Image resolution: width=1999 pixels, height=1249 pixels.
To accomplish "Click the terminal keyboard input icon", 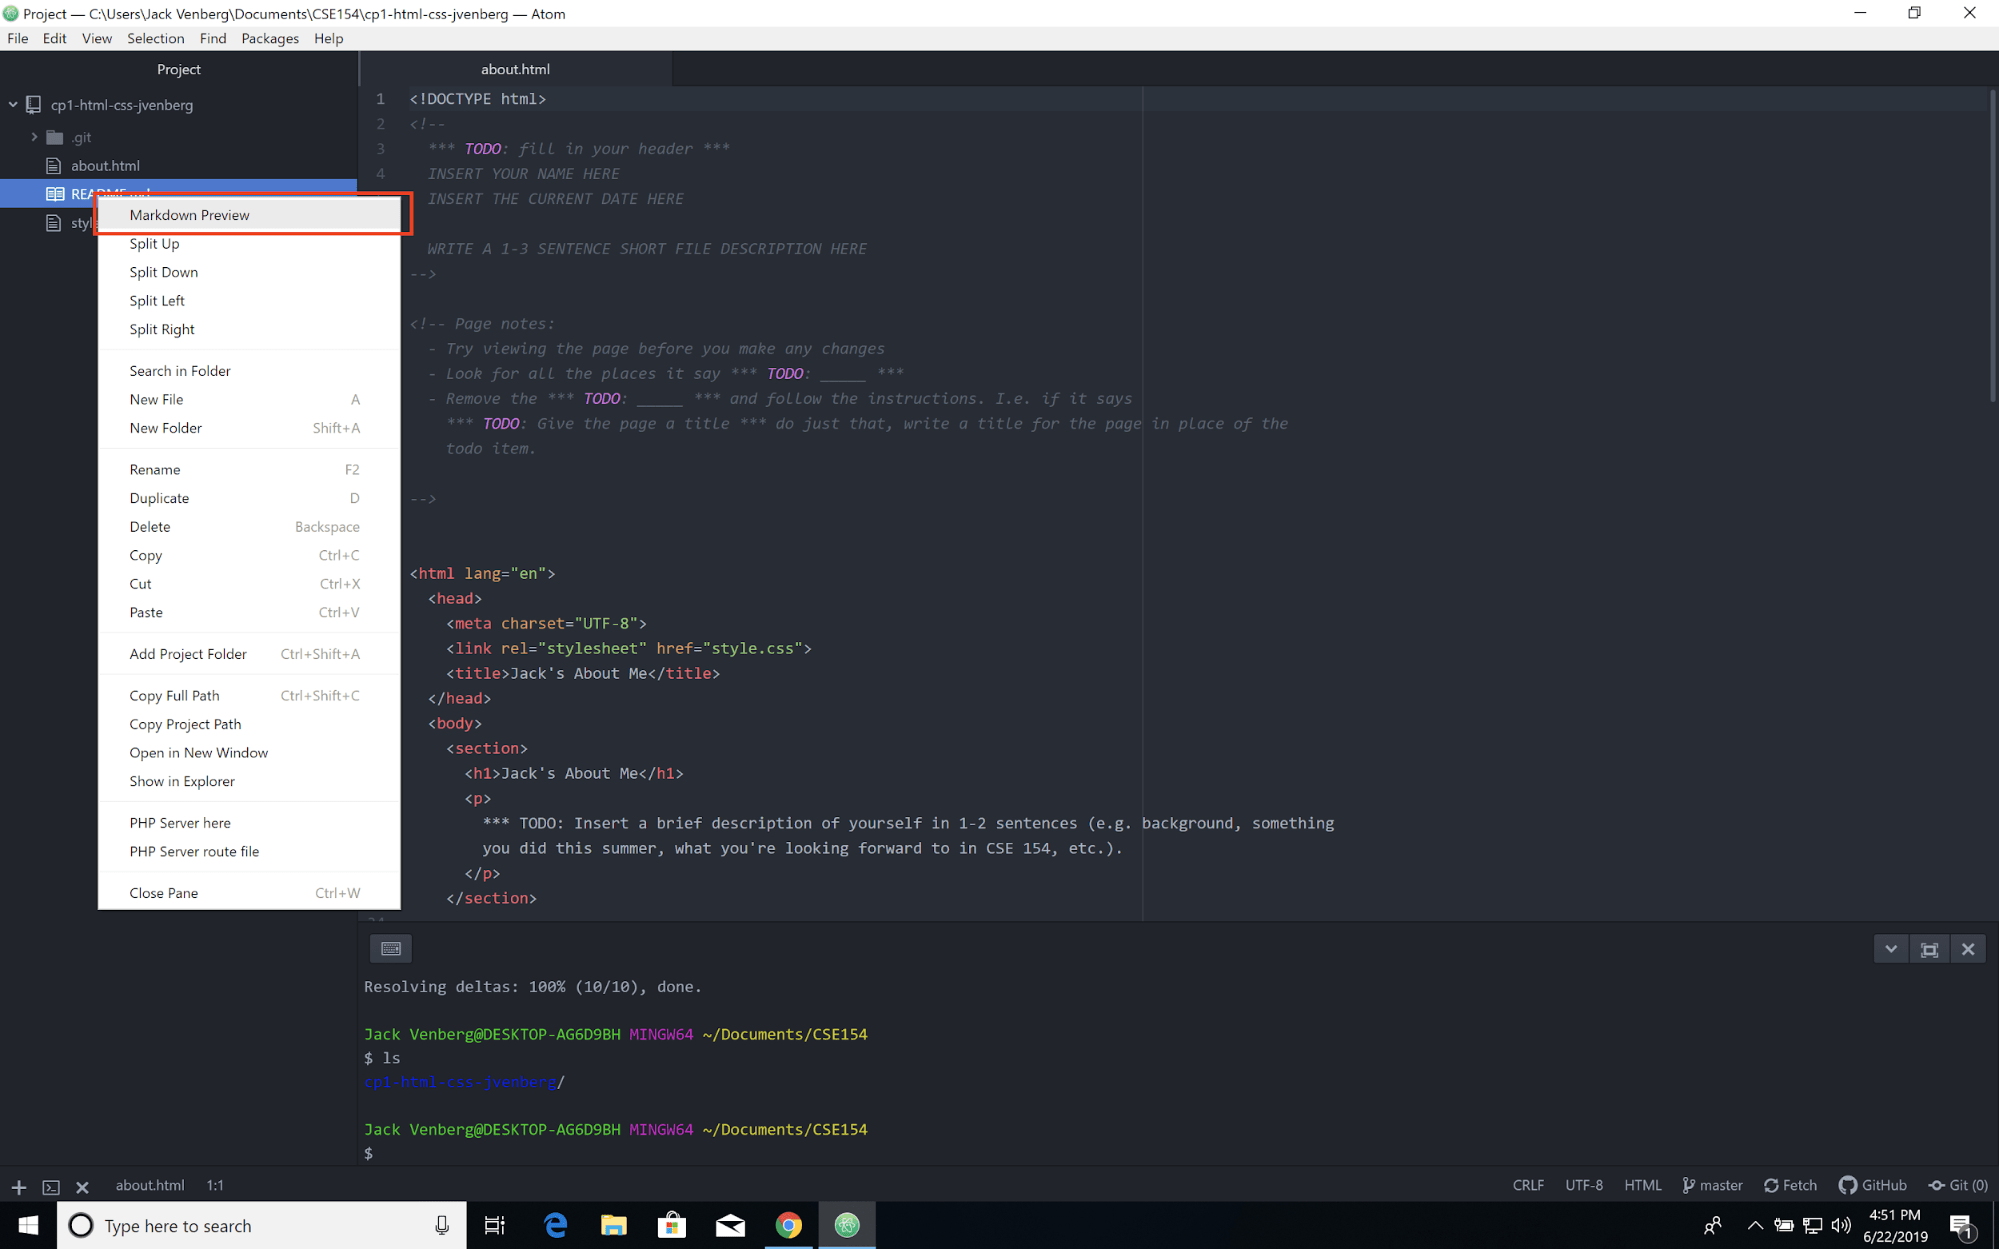I will click(391, 948).
